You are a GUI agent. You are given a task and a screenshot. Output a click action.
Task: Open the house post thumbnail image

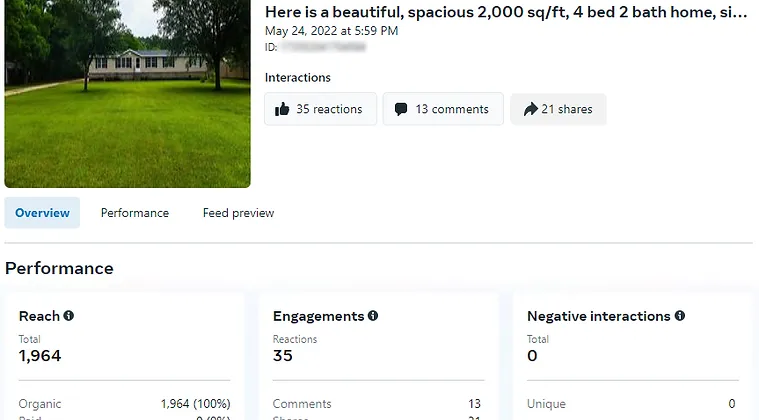click(x=127, y=93)
